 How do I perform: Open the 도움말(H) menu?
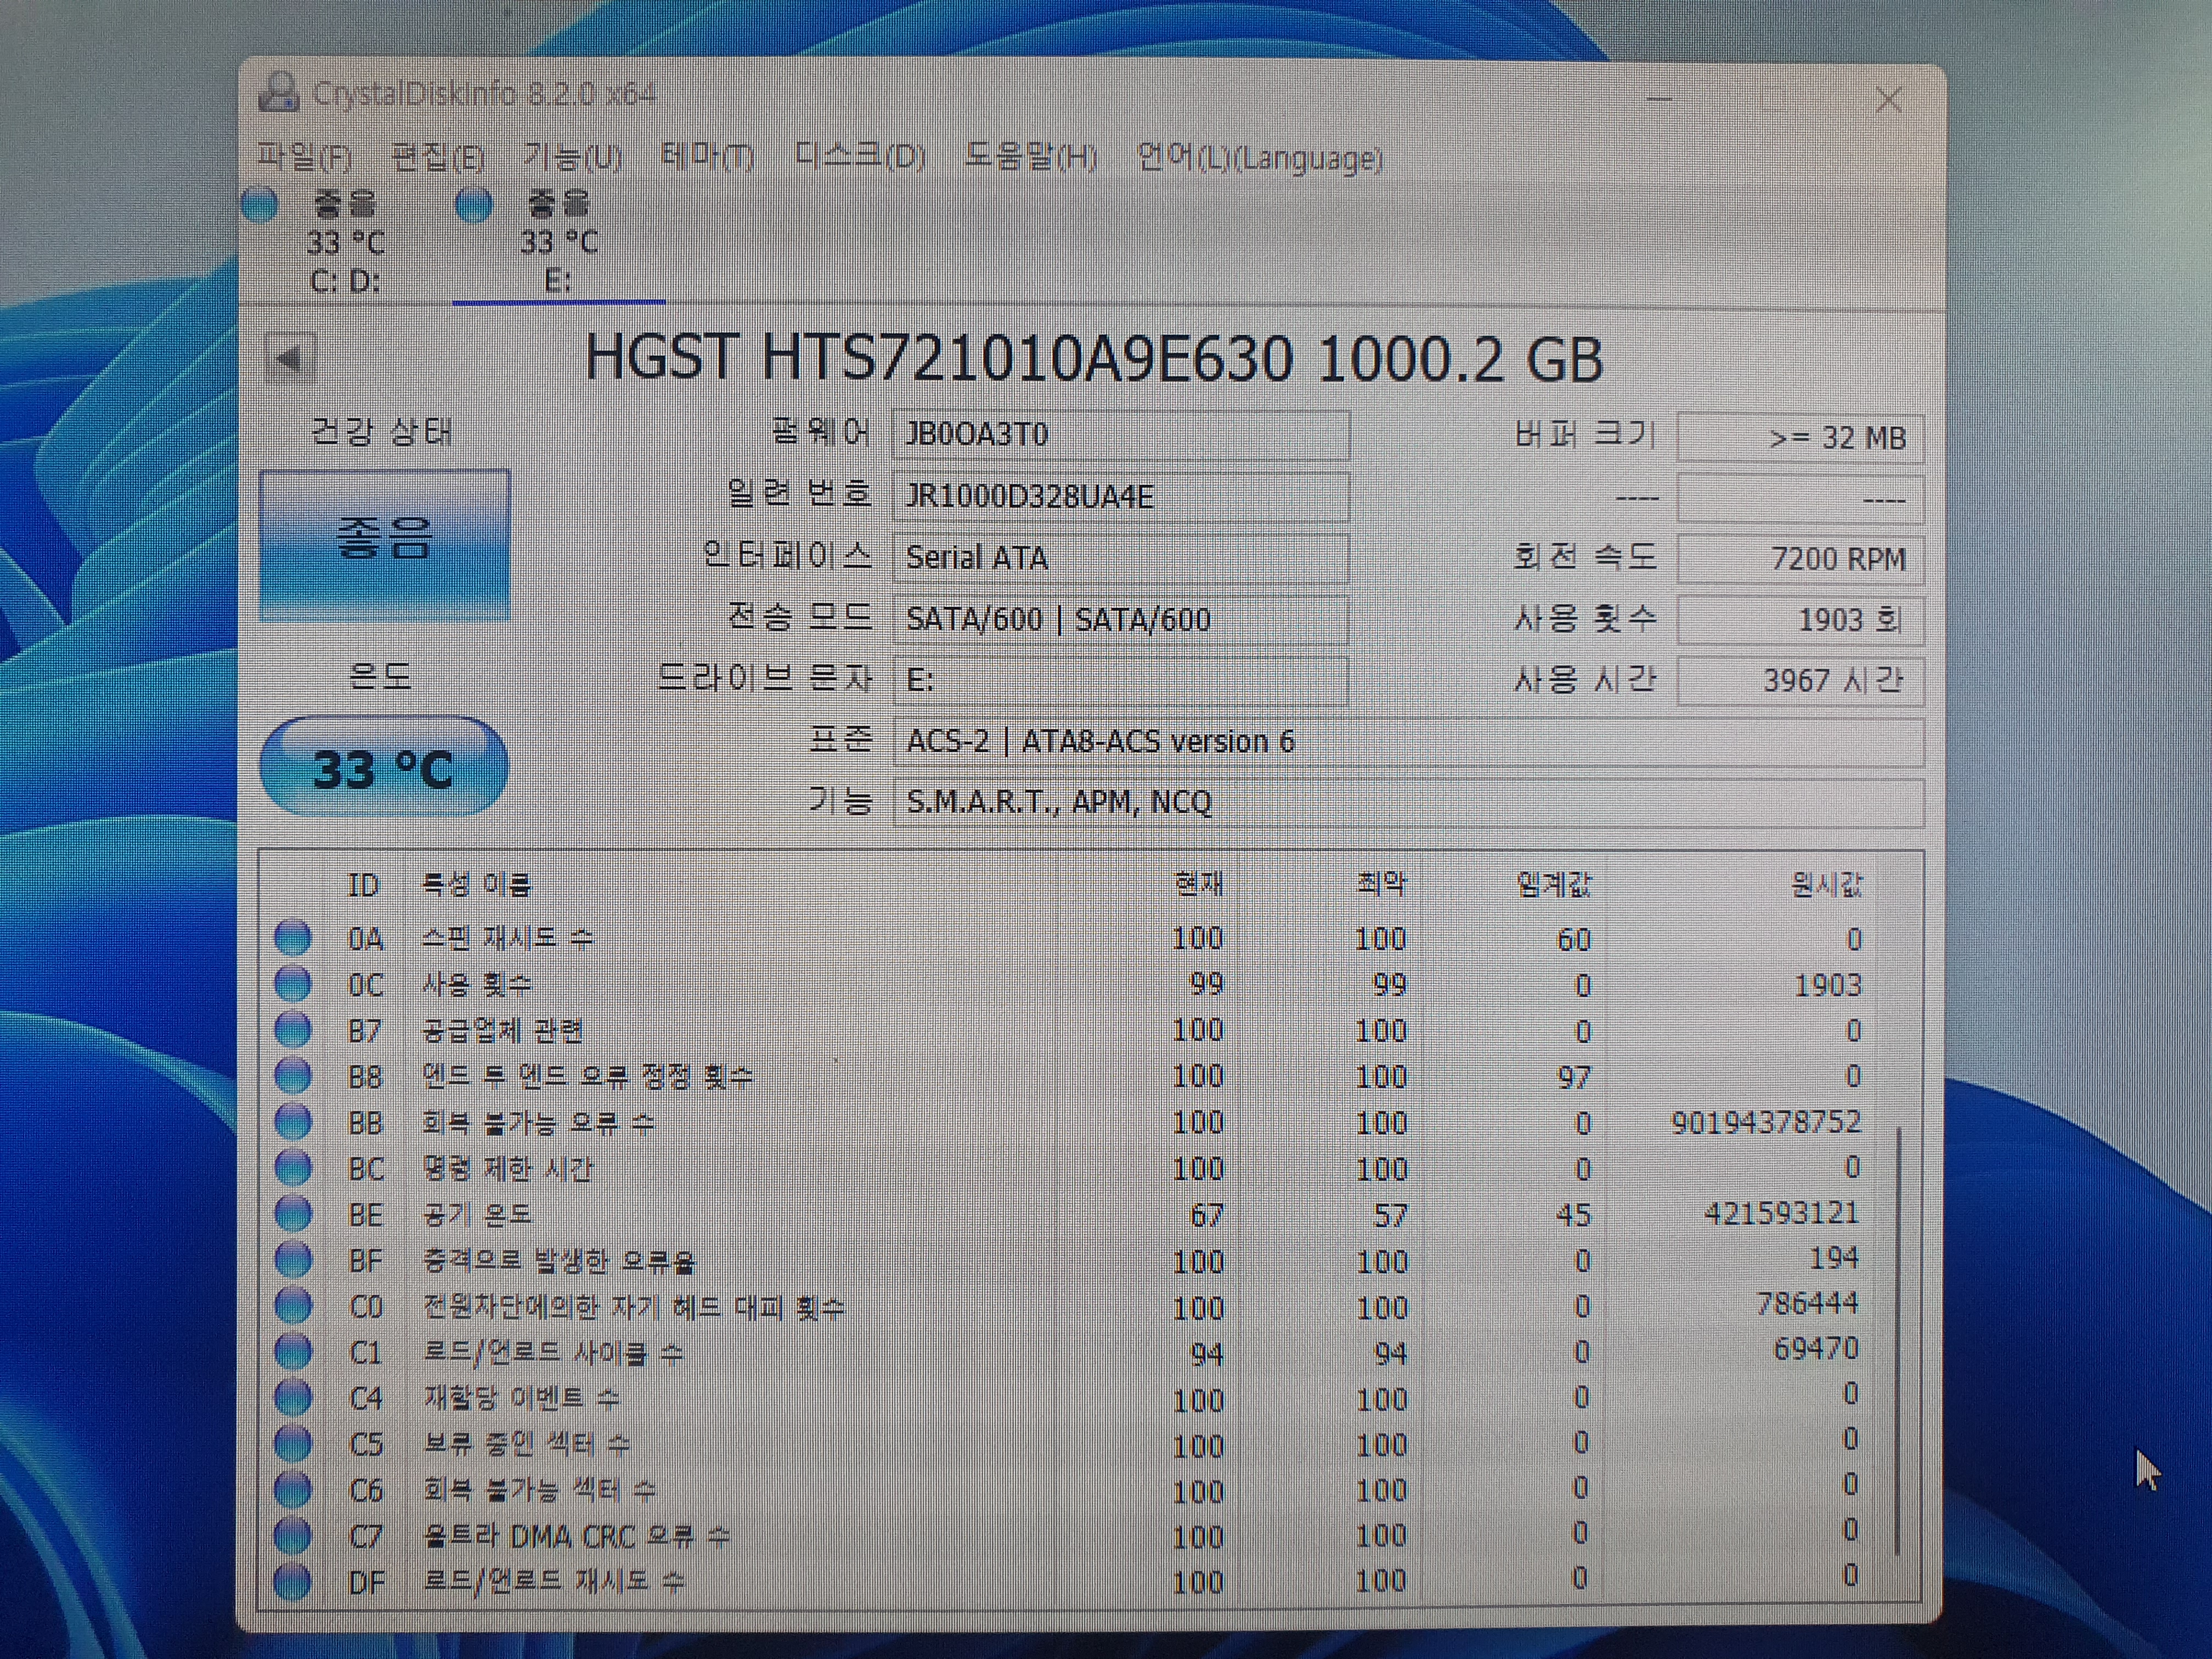pos(1030,157)
